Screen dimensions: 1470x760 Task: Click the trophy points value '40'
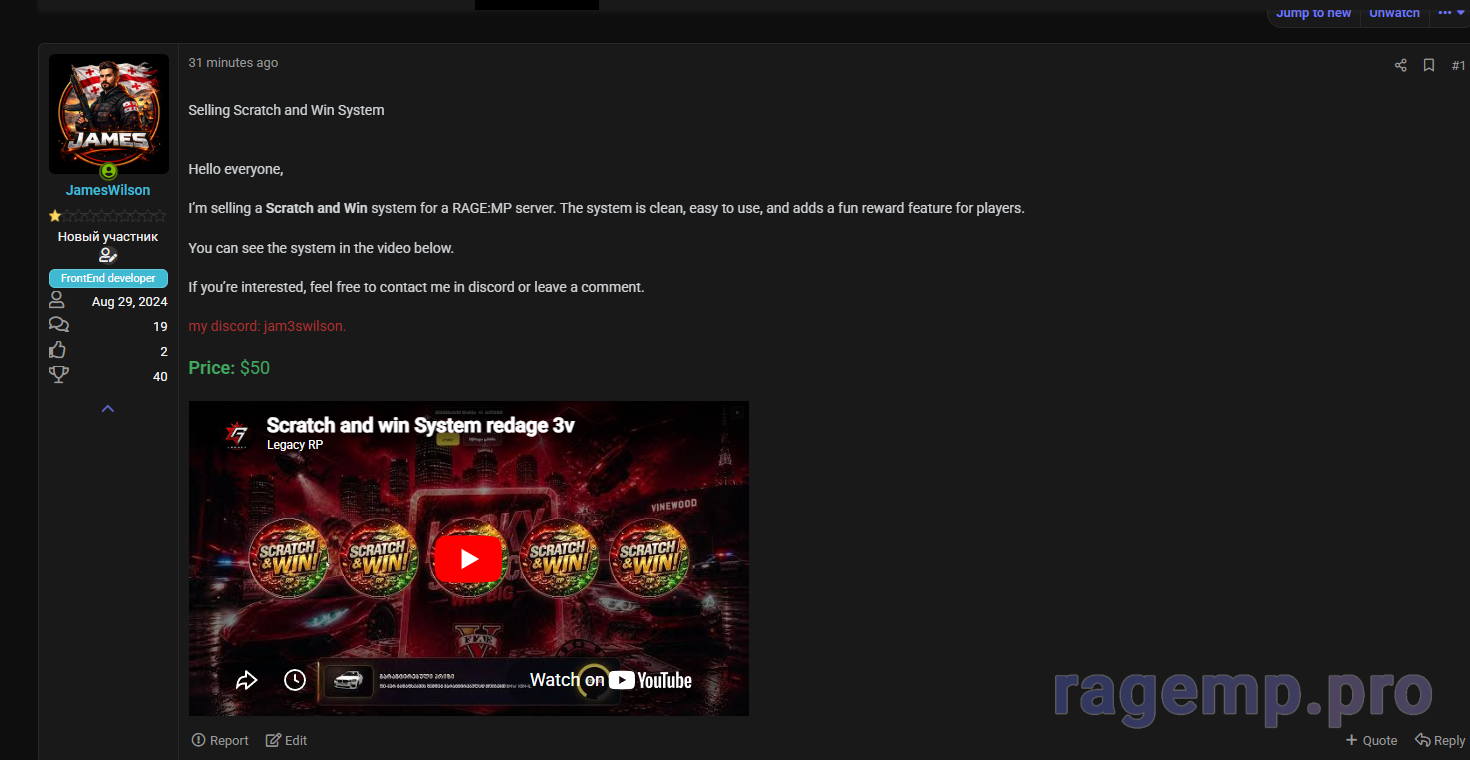pos(160,376)
